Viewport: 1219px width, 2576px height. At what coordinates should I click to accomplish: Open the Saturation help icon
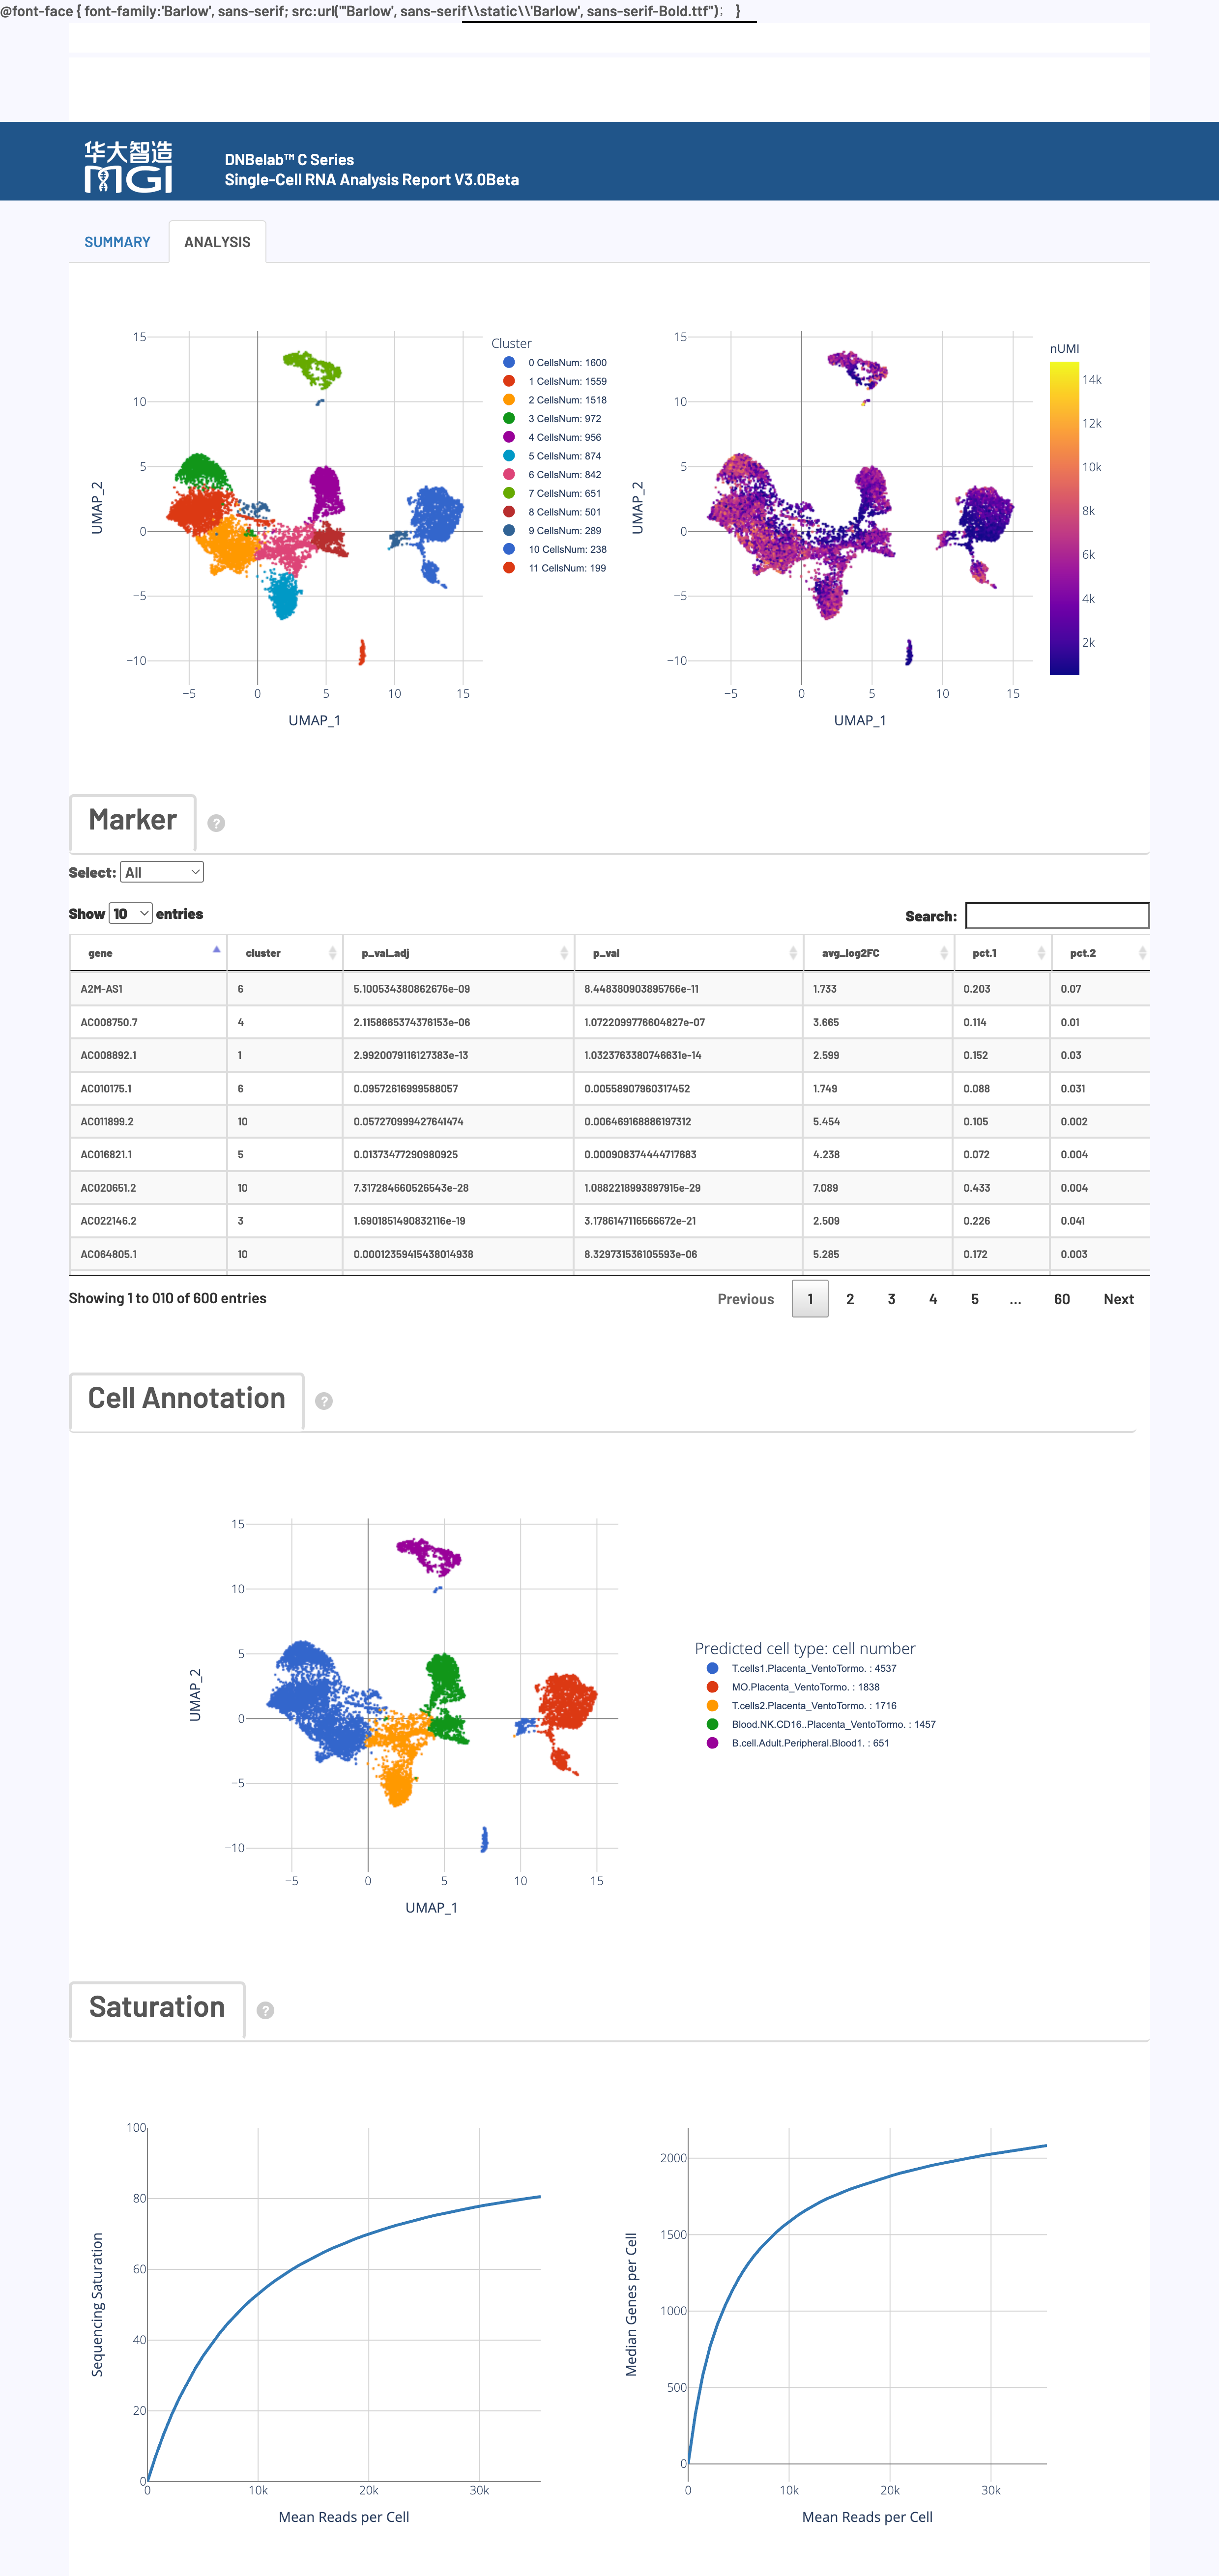(x=265, y=2009)
